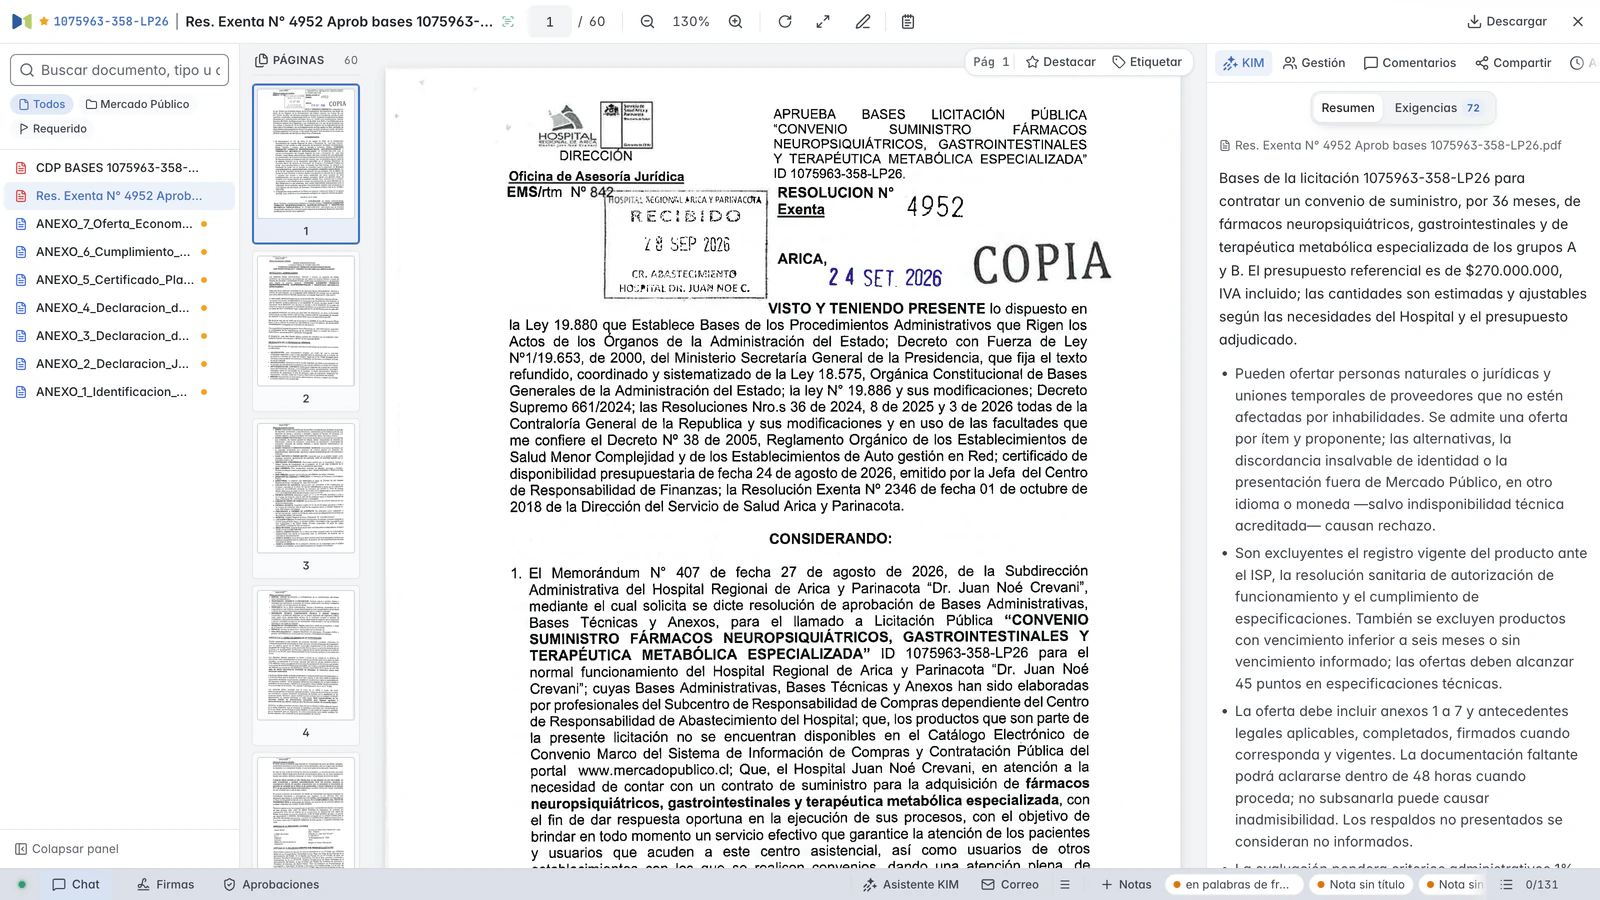This screenshot has height=900, width=1600.
Task: Zoom in the document view
Action: (735, 21)
